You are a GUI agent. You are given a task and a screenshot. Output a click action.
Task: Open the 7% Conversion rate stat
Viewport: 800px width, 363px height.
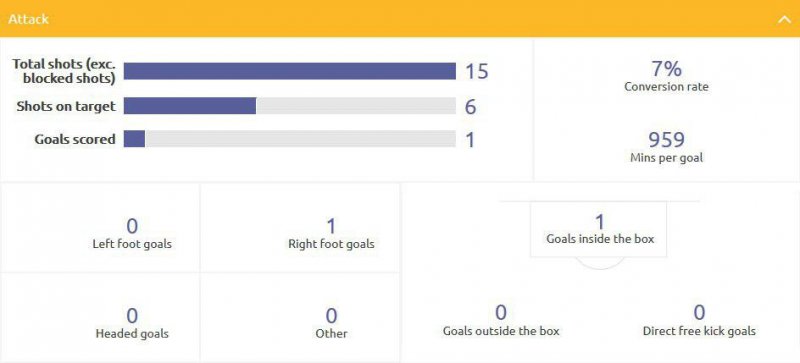666,76
